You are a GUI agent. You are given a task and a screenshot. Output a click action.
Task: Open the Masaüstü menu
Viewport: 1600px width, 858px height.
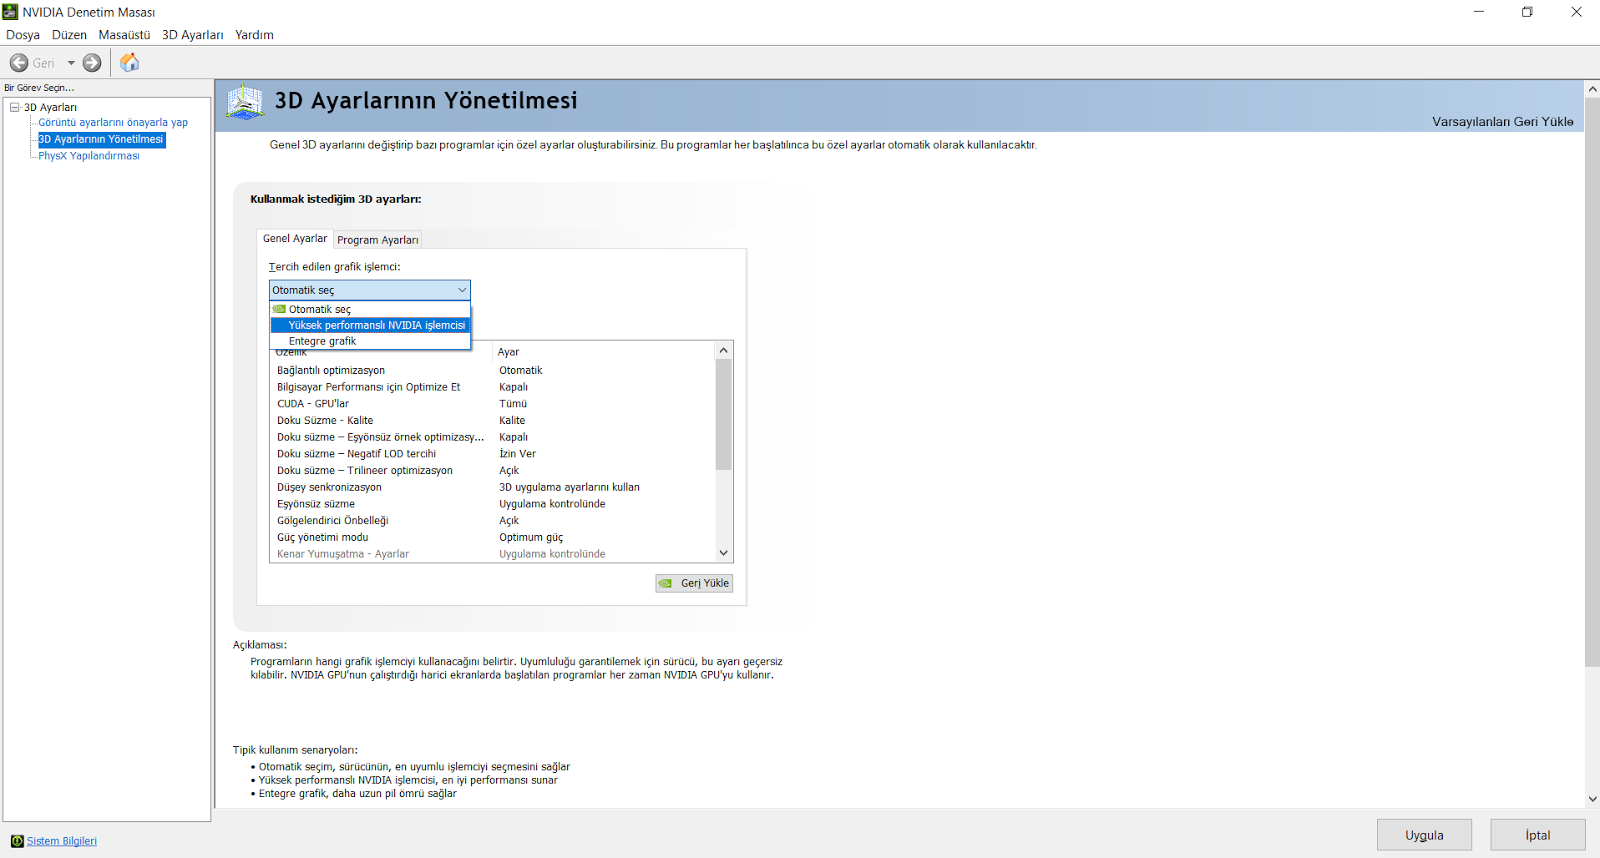click(124, 35)
